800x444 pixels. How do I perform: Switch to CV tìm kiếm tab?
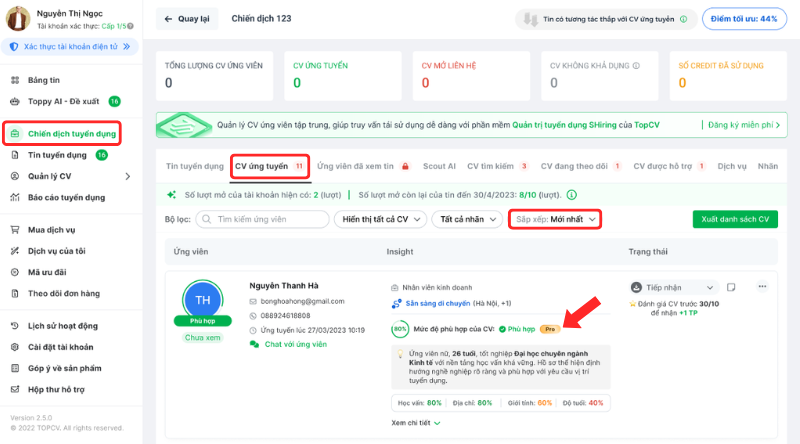tap(497, 166)
